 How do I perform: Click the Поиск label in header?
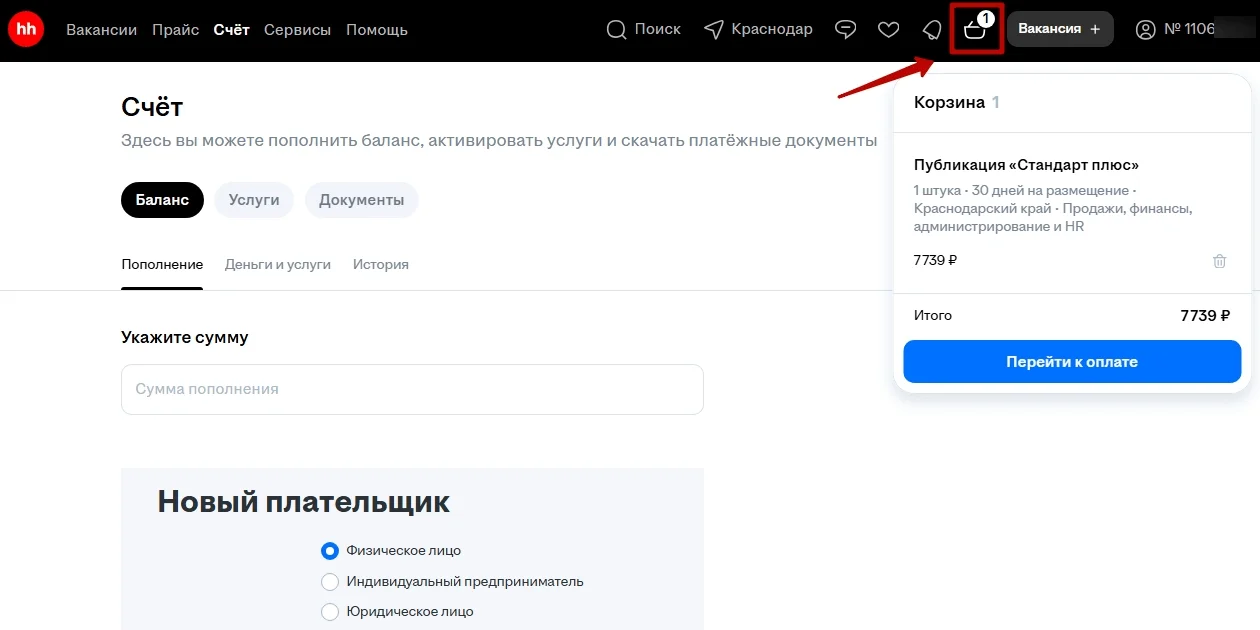tap(658, 30)
